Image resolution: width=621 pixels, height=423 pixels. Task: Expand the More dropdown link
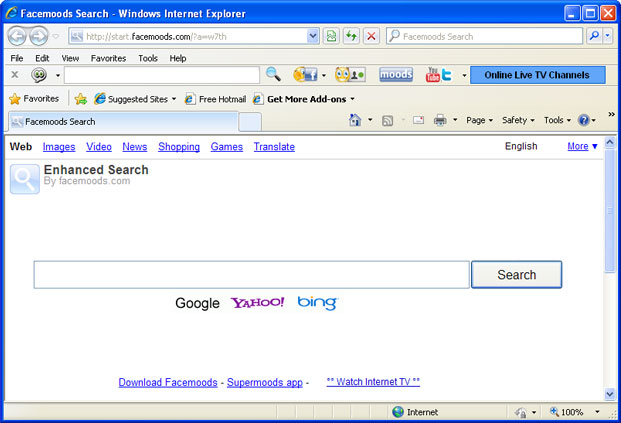pos(582,146)
